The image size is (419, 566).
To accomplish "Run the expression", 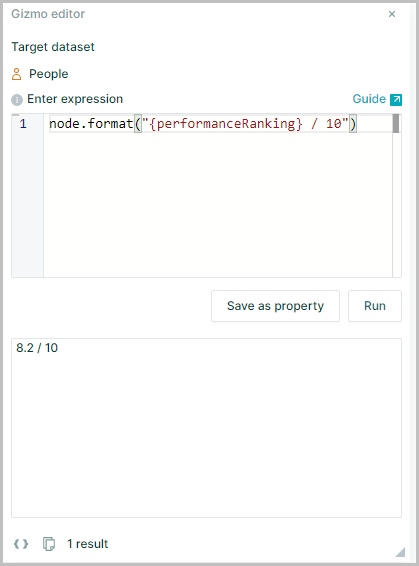I will click(x=375, y=306).
